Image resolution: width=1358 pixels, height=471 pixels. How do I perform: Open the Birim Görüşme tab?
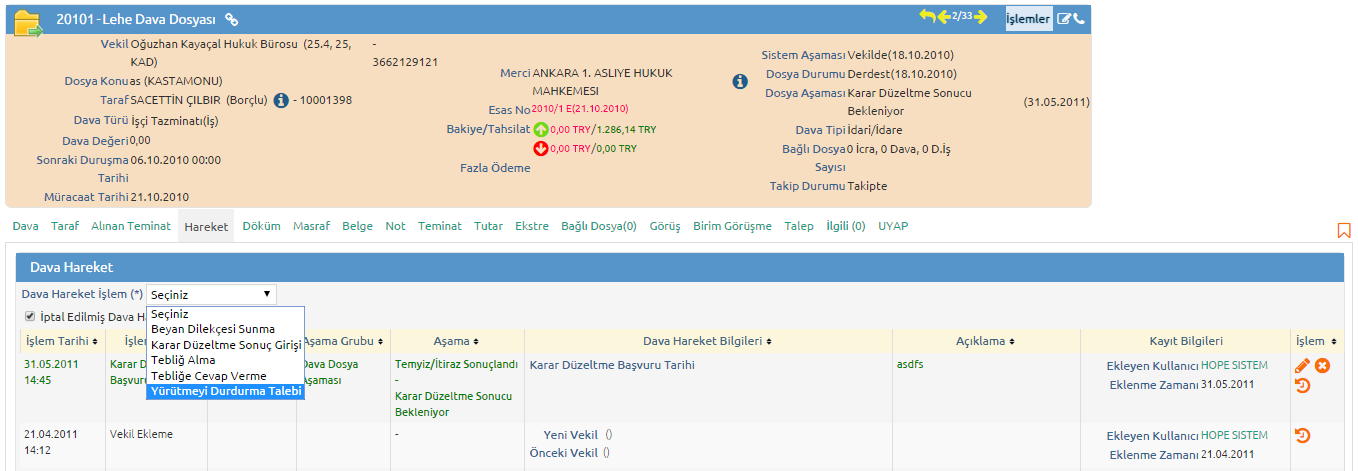point(732,226)
